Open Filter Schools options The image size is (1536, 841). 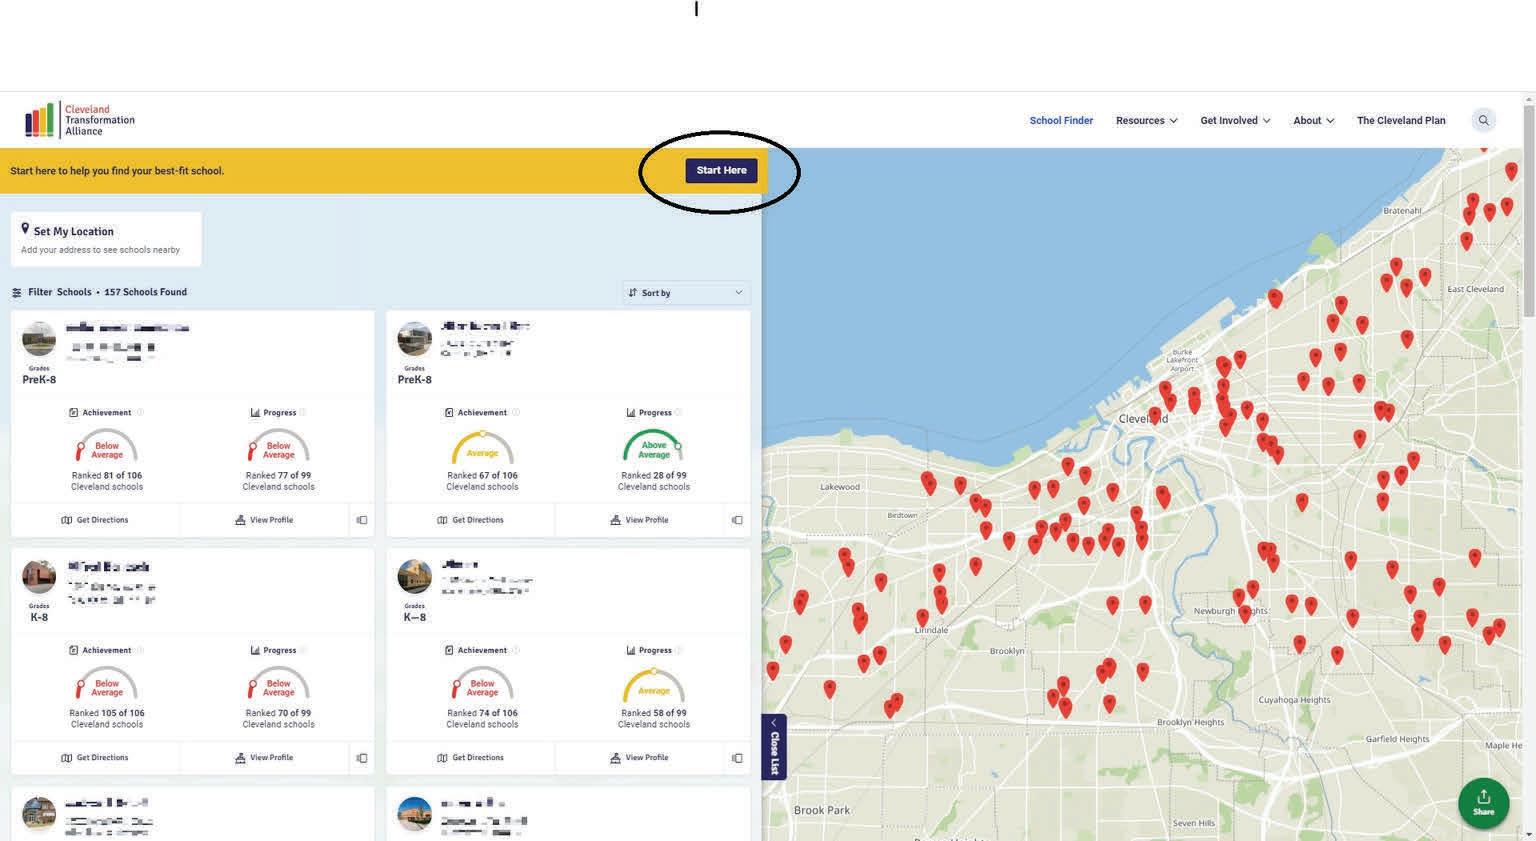(x=59, y=293)
